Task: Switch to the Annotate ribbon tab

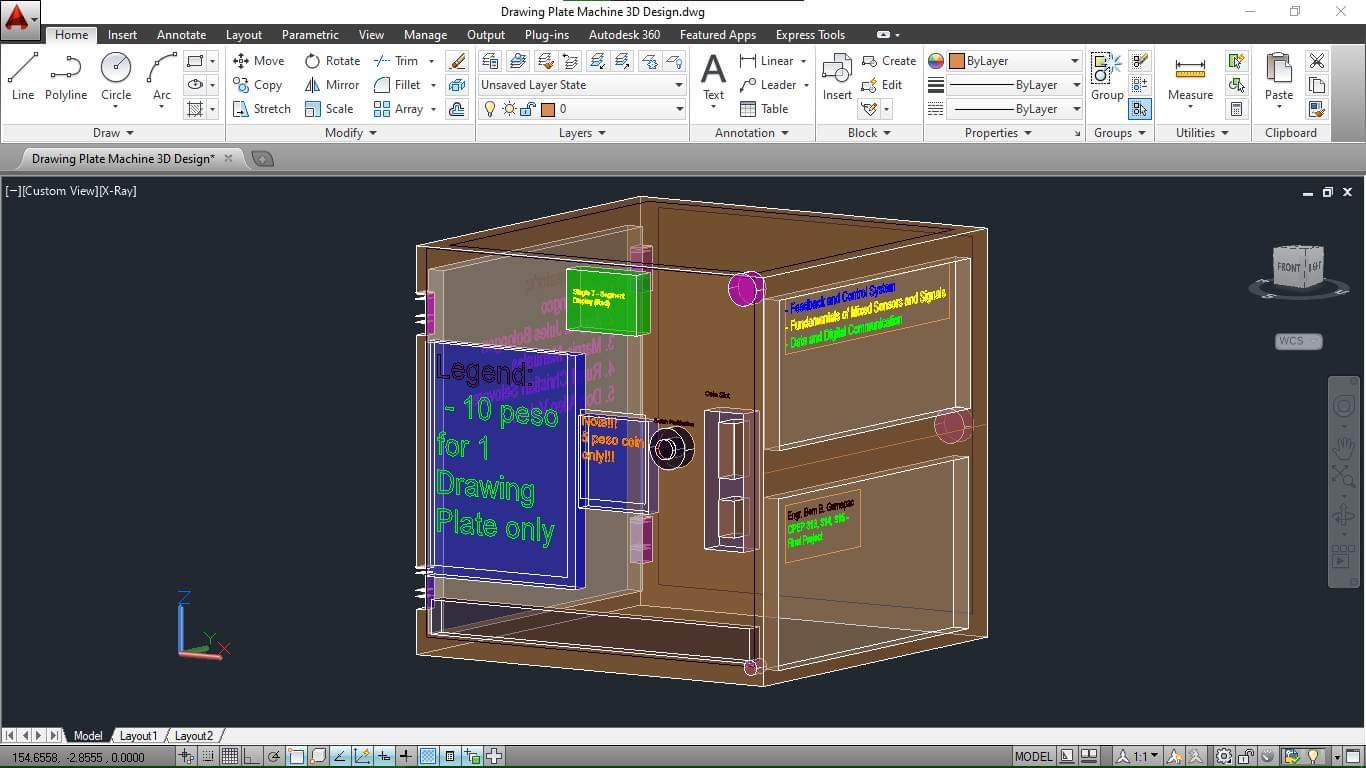Action: pos(181,35)
